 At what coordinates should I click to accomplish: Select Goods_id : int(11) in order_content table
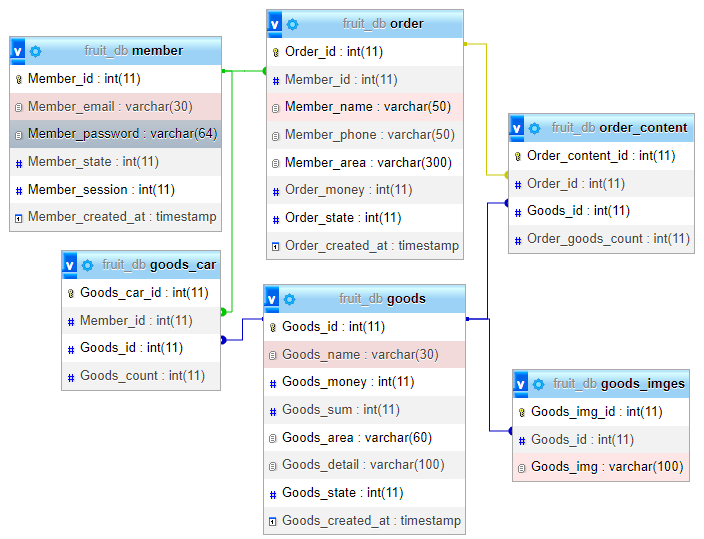click(x=601, y=211)
